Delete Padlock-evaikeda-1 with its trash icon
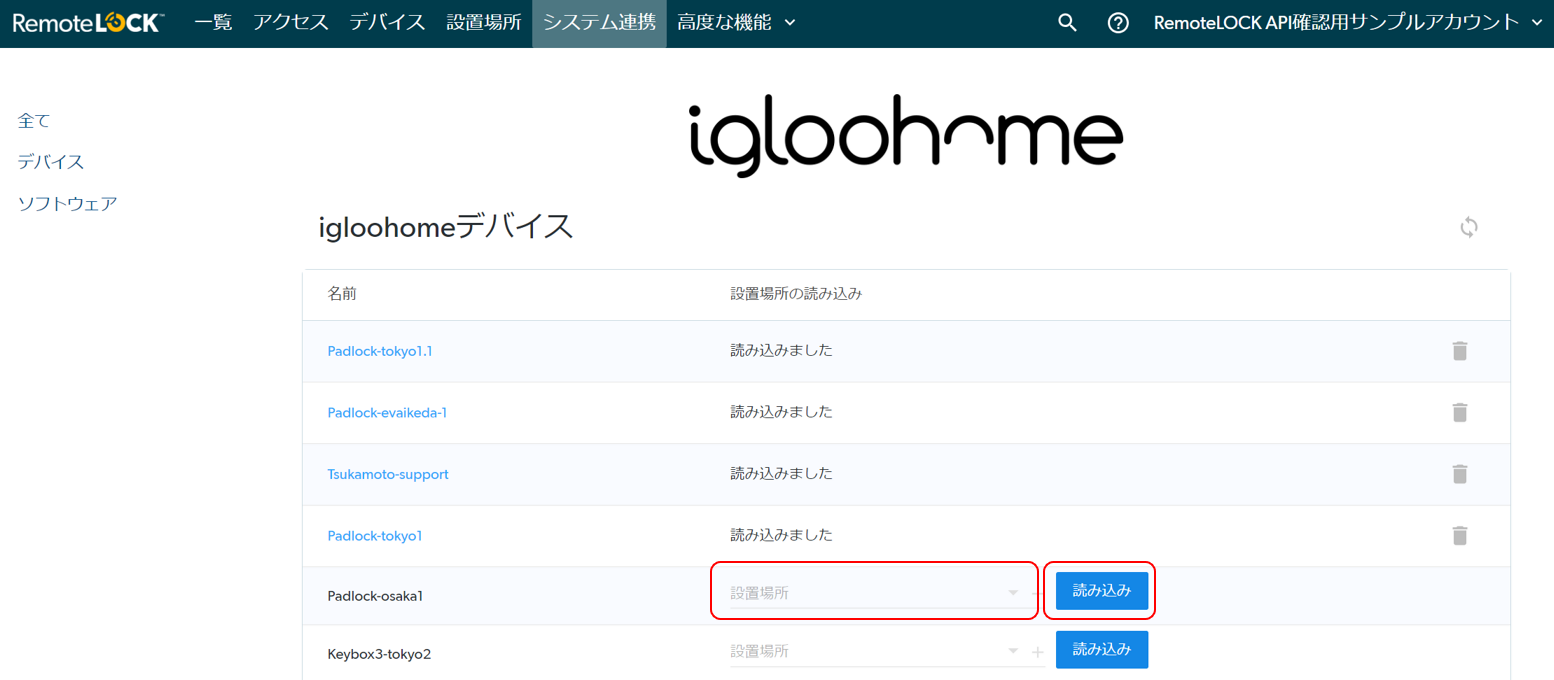1554x680 pixels. coord(1460,412)
